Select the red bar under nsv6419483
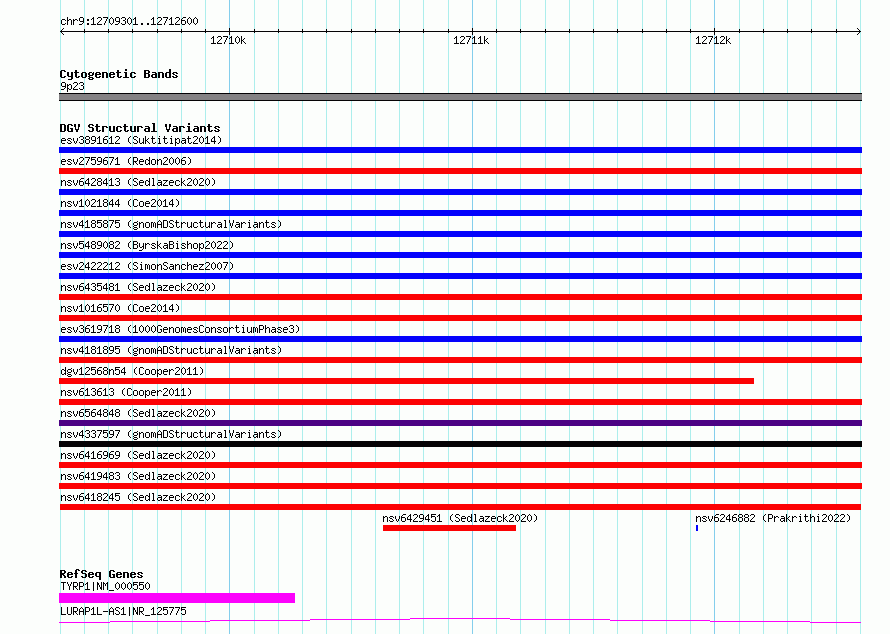The height and width of the screenshot is (634, 890). click(x=460, y=486)
